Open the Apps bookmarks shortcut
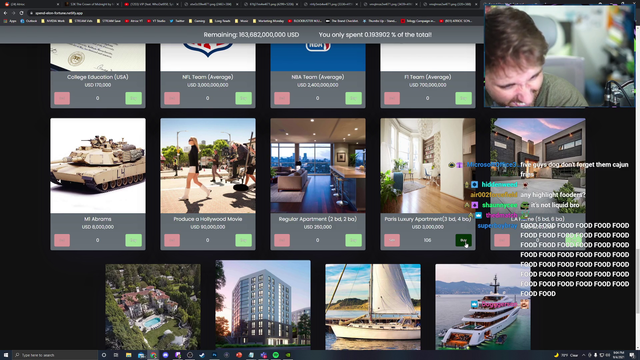This screenshot has width=640, height=360. click(10, 21)
